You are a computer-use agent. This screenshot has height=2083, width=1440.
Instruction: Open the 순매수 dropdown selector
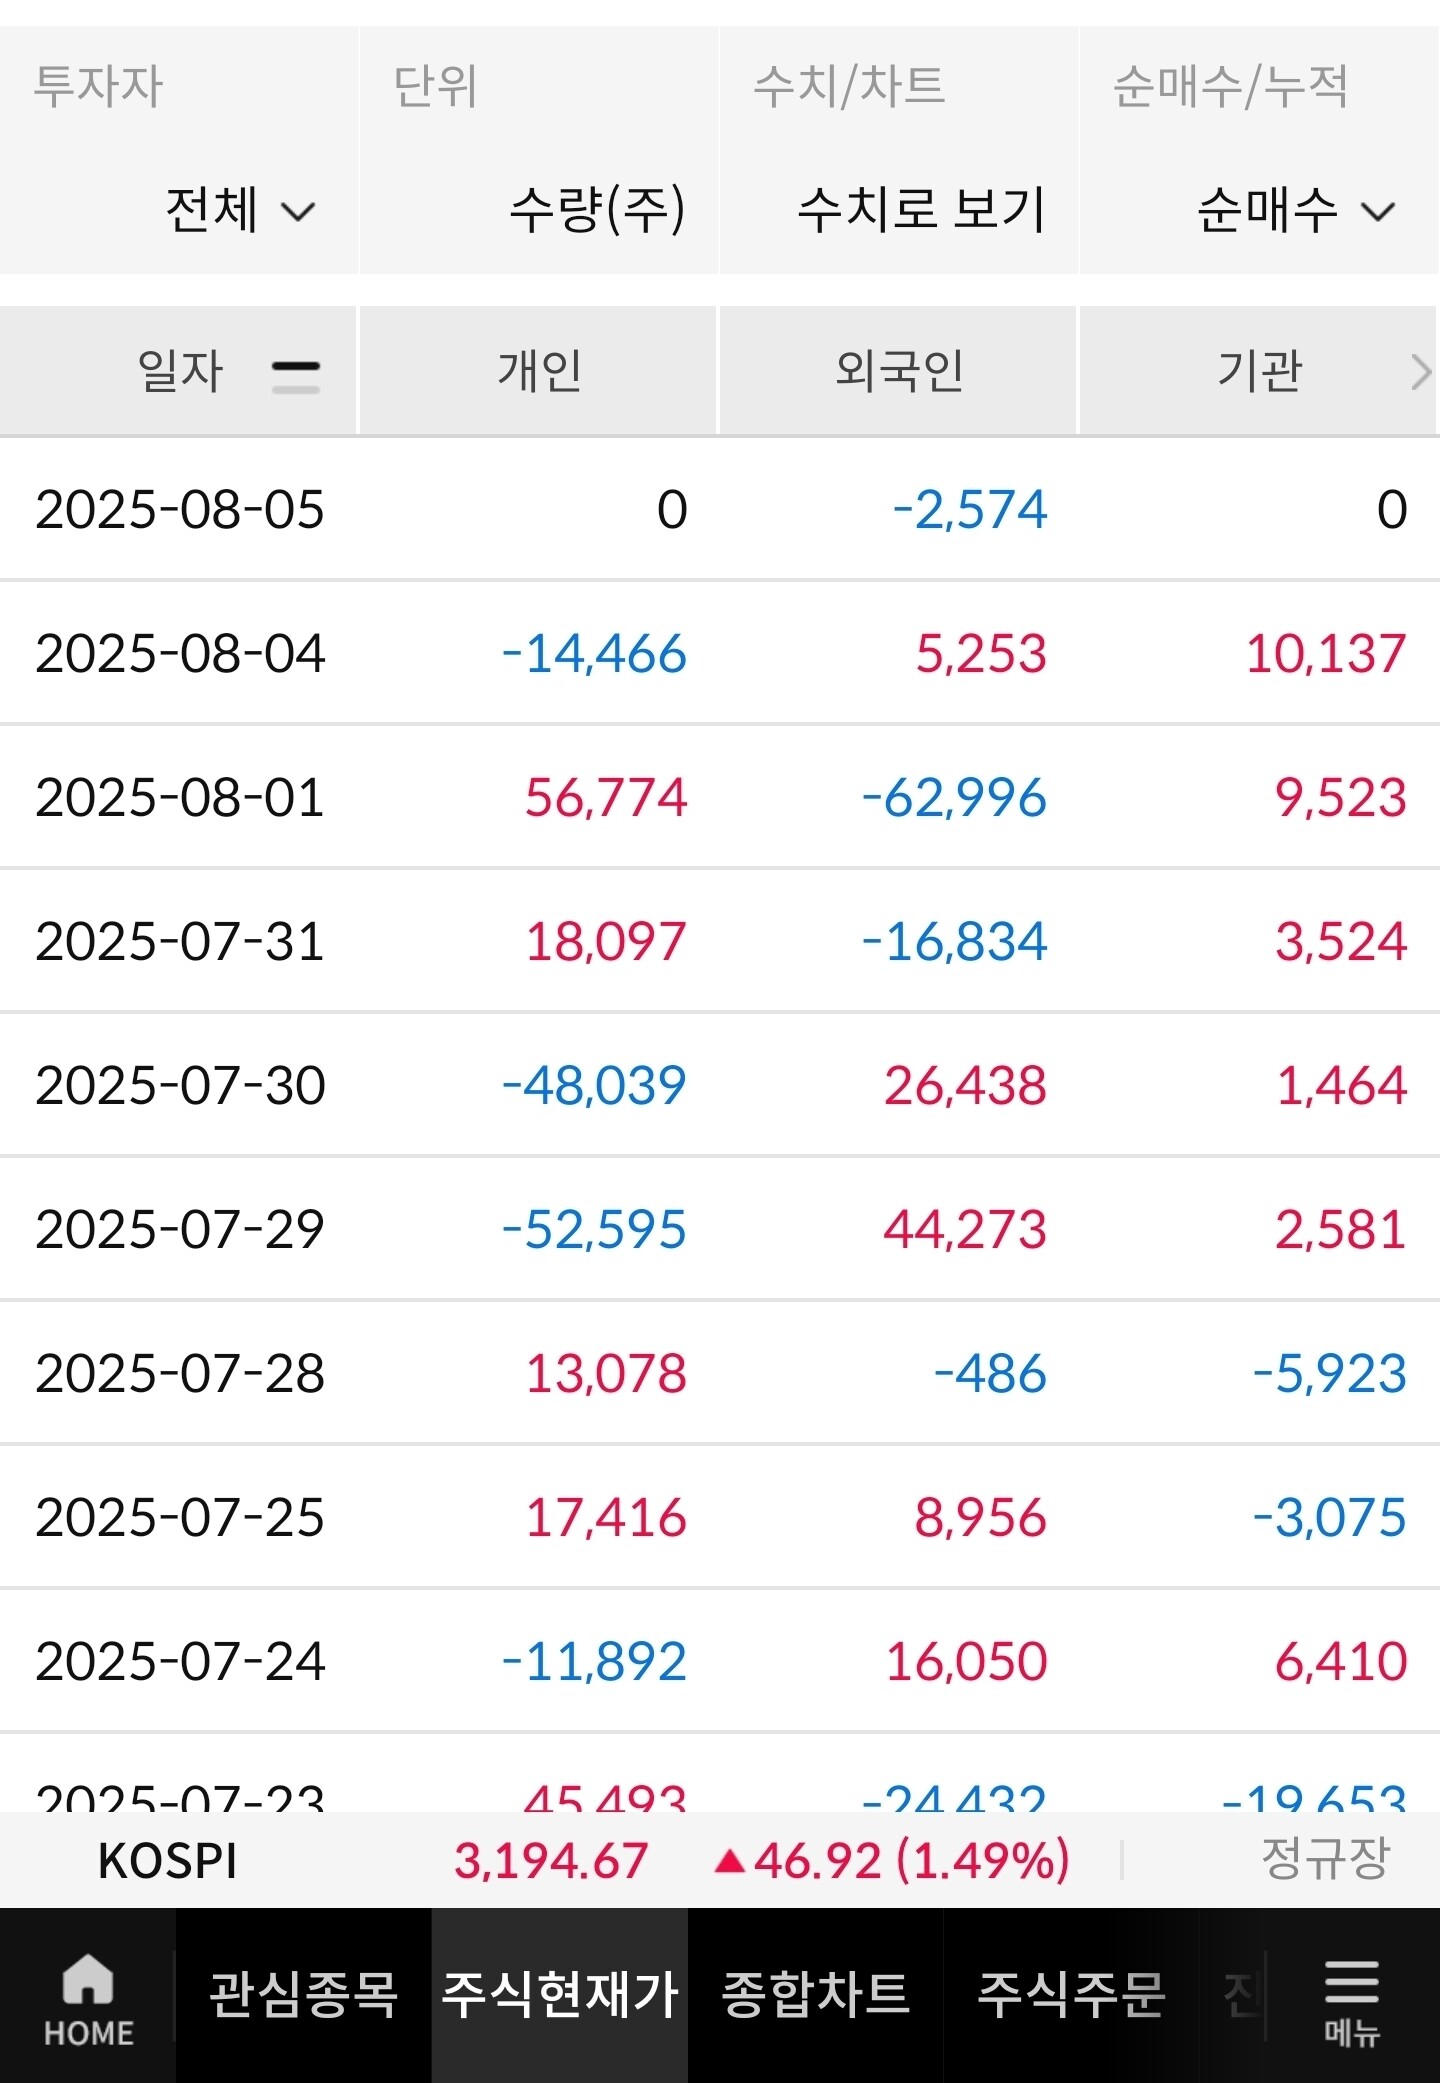(1295, 210)
